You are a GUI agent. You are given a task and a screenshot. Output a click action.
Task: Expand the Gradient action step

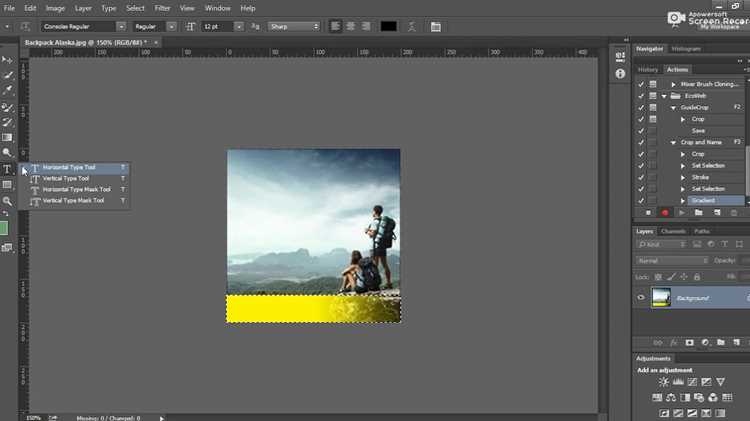(683, 201)
